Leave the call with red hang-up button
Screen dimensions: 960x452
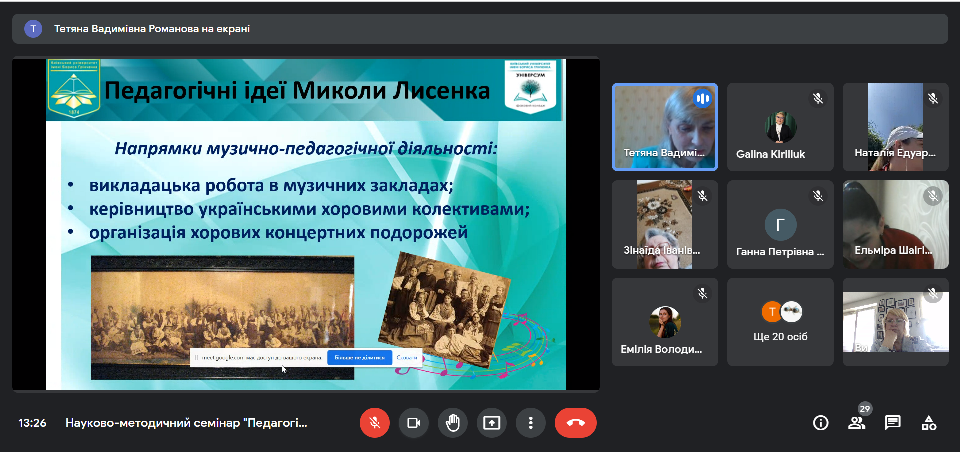576,423
